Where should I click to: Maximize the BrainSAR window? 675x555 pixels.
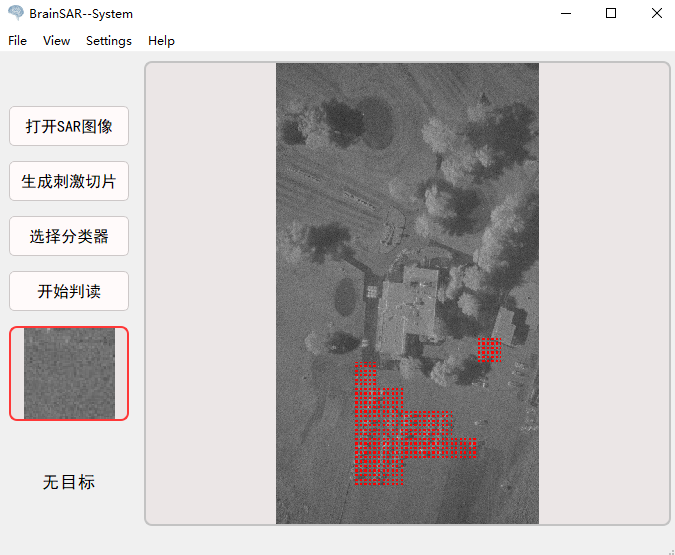coord(610,13)
